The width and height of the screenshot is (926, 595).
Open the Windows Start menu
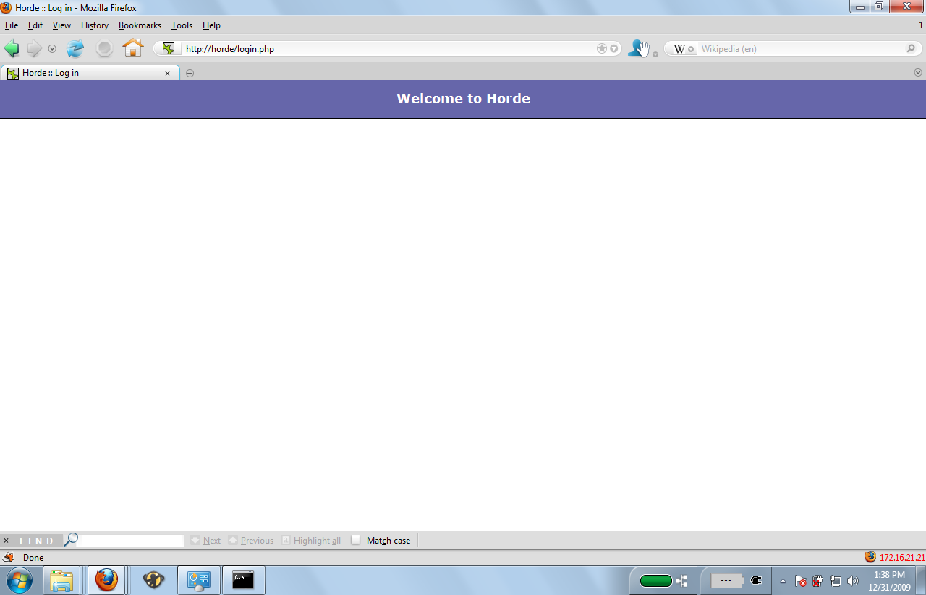[20, 580]
